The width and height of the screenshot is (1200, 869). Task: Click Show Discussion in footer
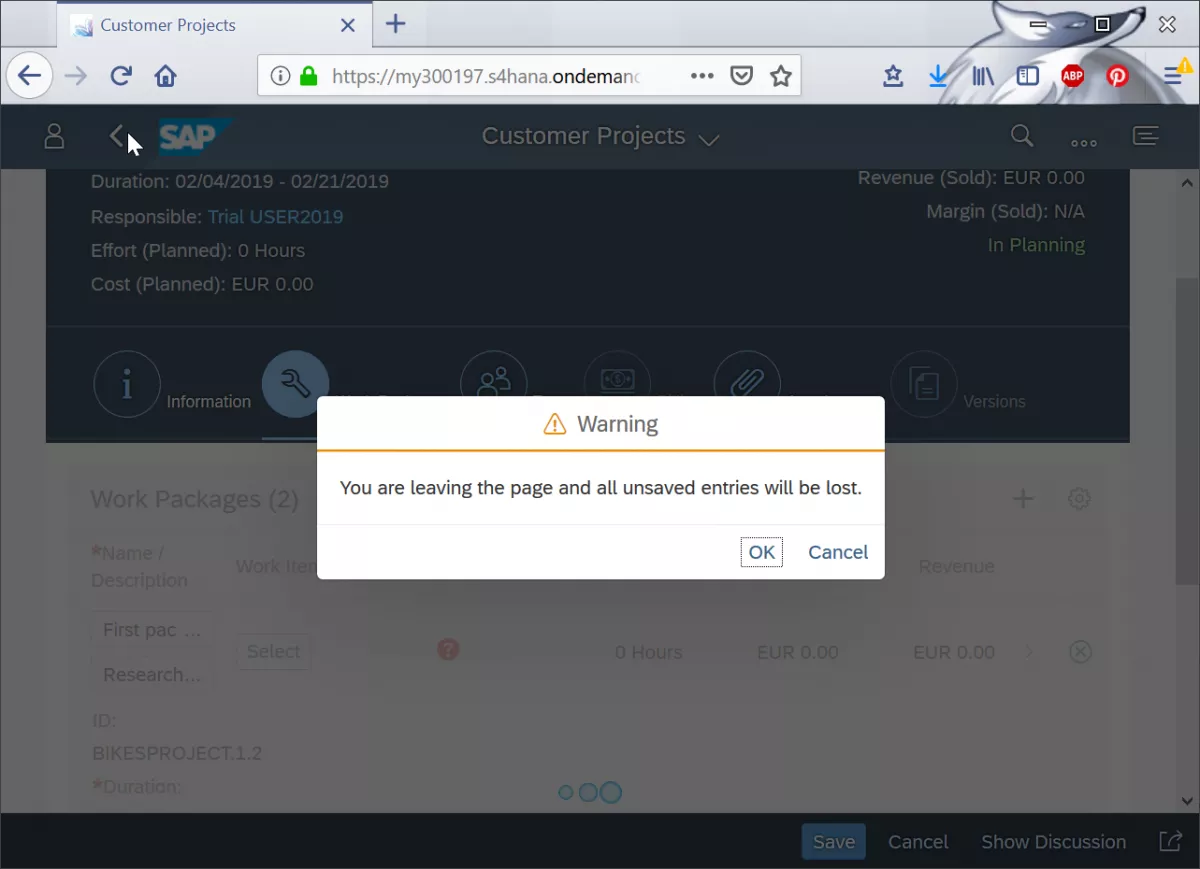click(1053, 842)
